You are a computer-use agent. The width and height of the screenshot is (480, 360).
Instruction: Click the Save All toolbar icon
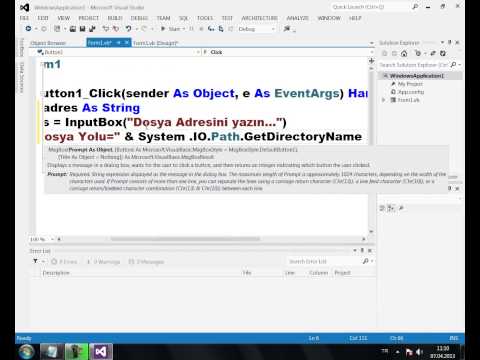(x=92, y=29)
